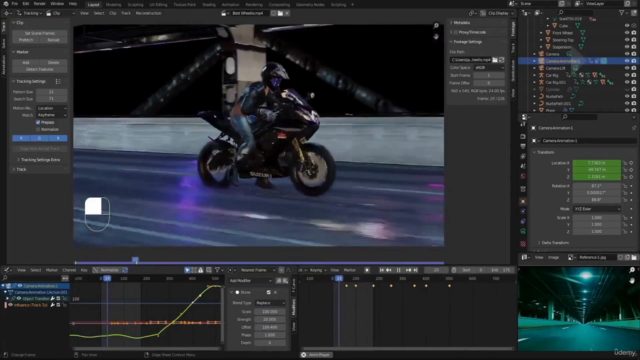640x360 pixels.
Task: Expand the Metadata panel
Action: [x=462, y=23]
